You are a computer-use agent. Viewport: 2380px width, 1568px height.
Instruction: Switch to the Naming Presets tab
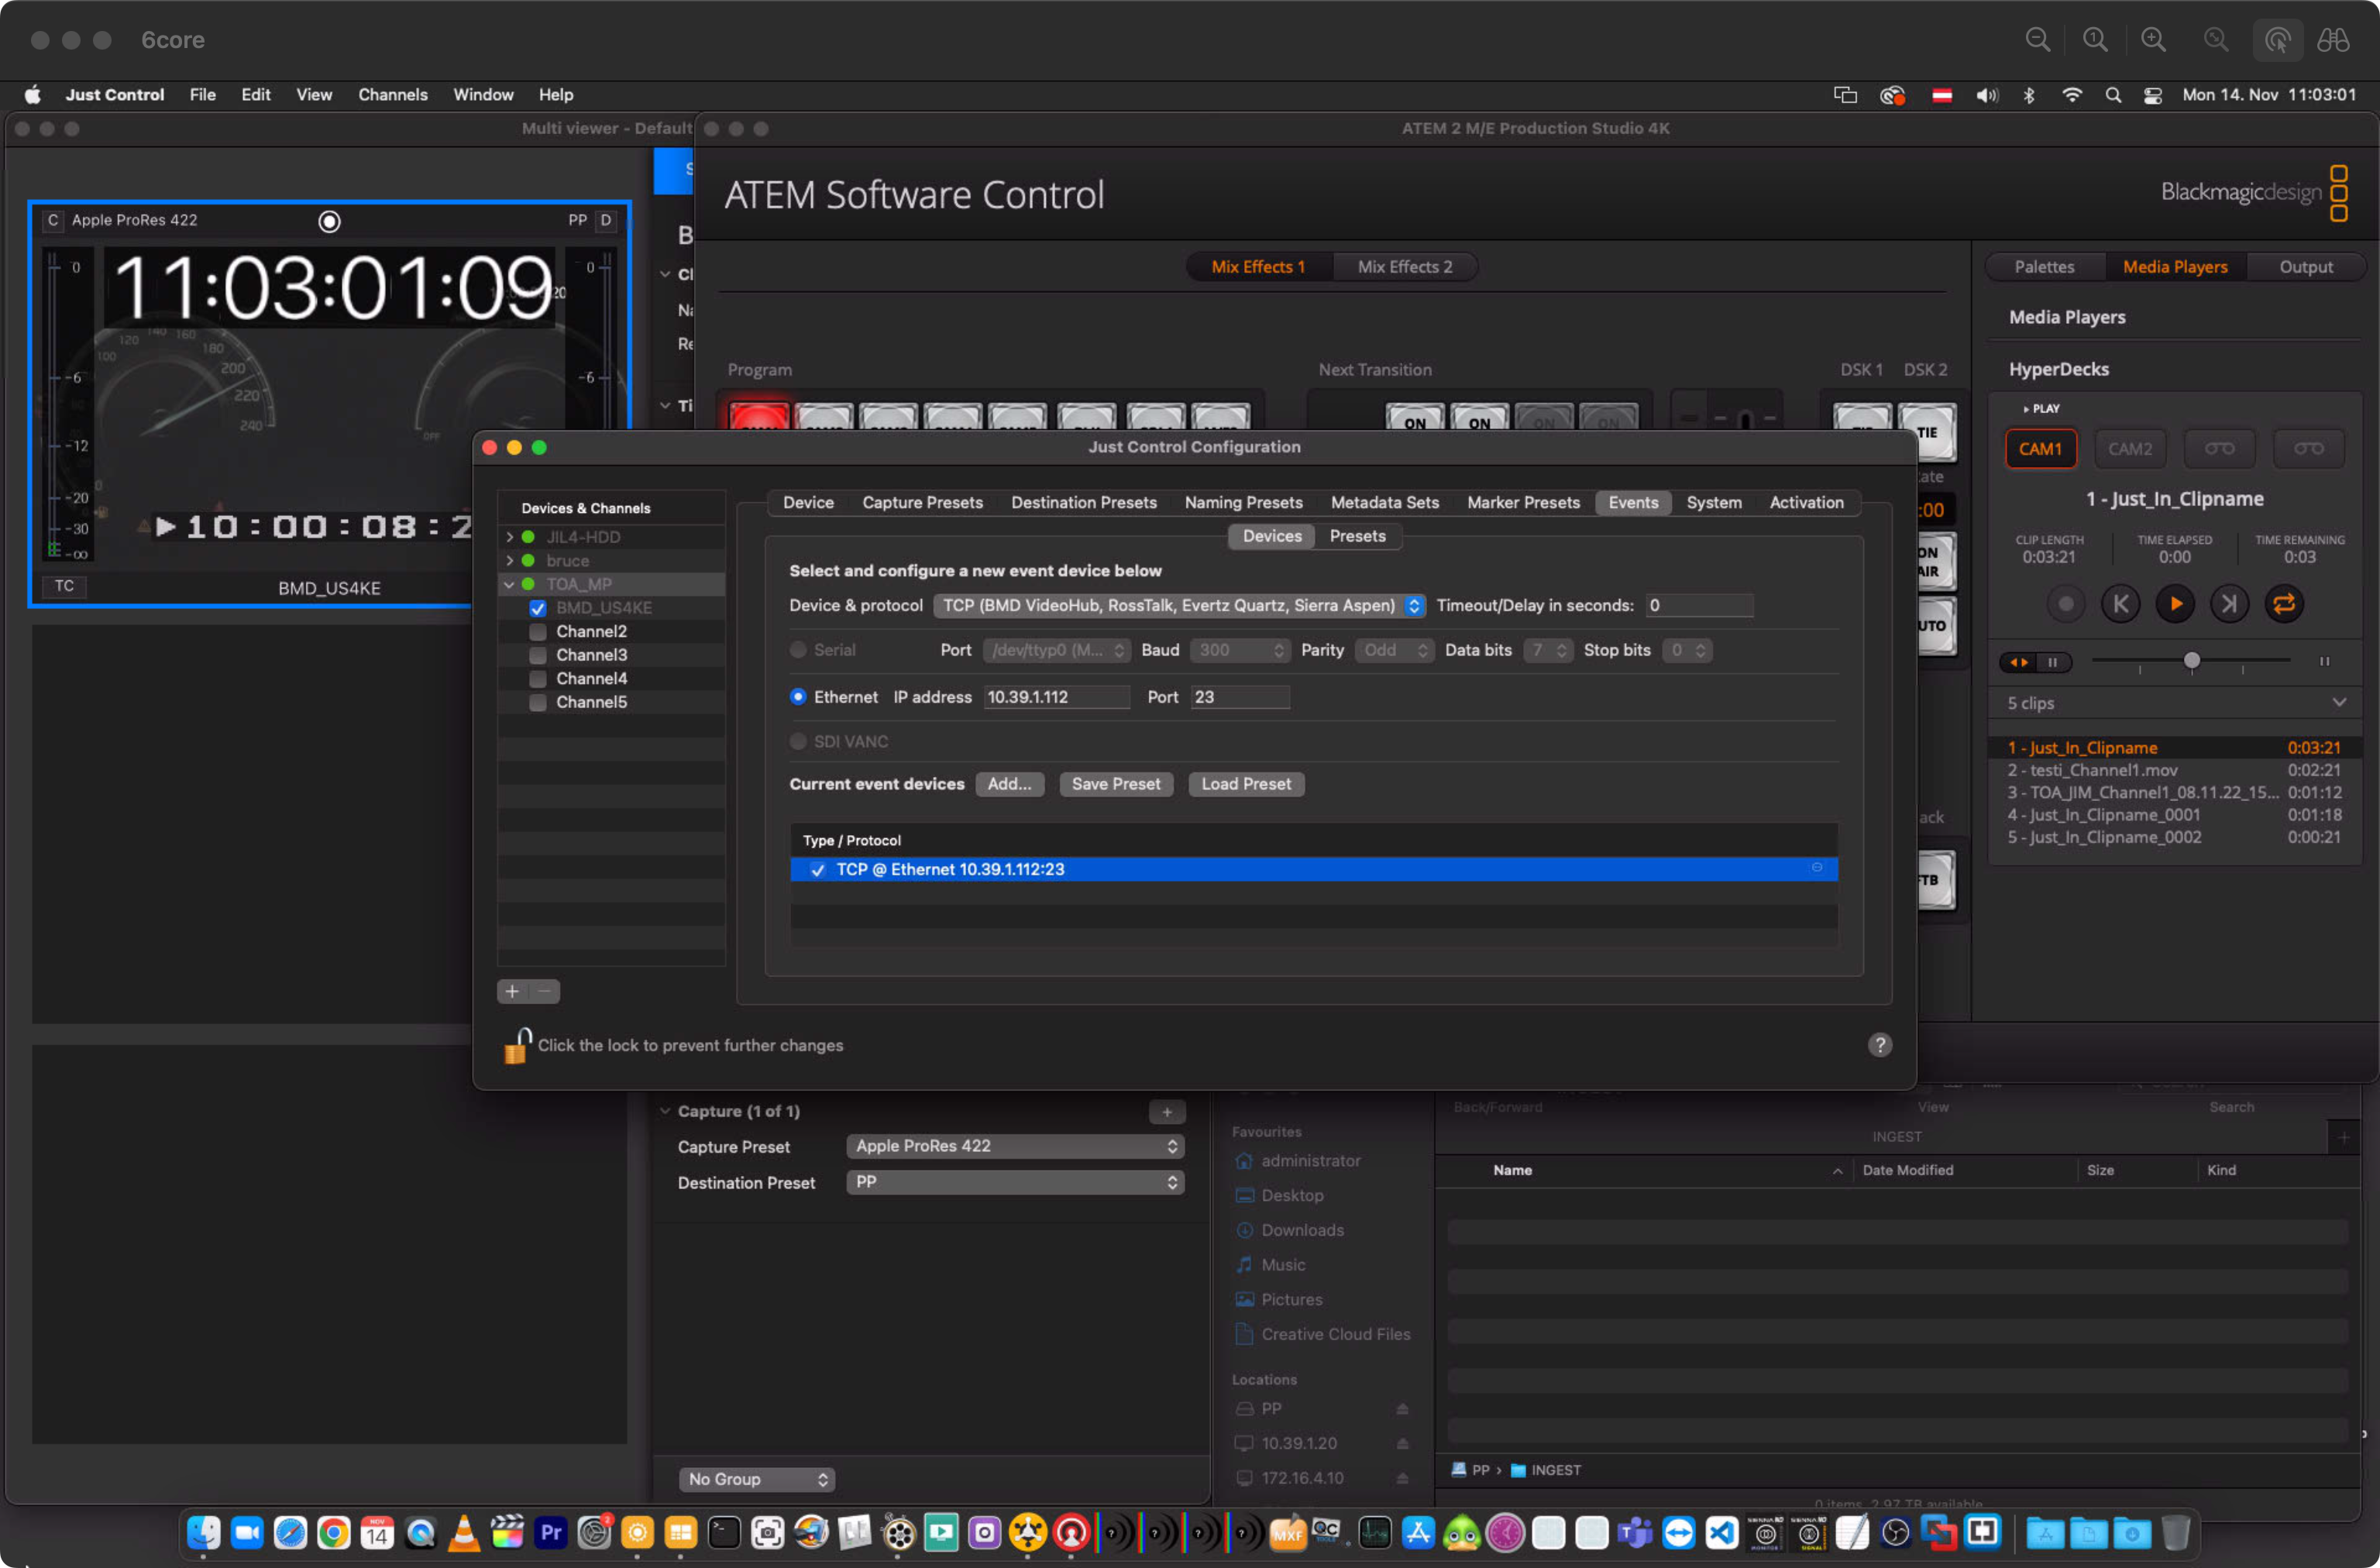pos(1243,502)
